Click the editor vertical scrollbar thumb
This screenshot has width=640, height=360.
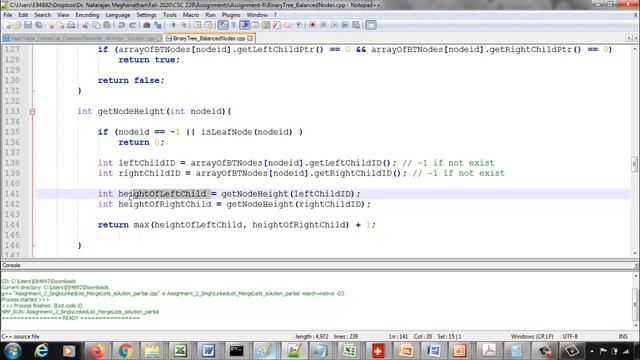click(635, 164)
